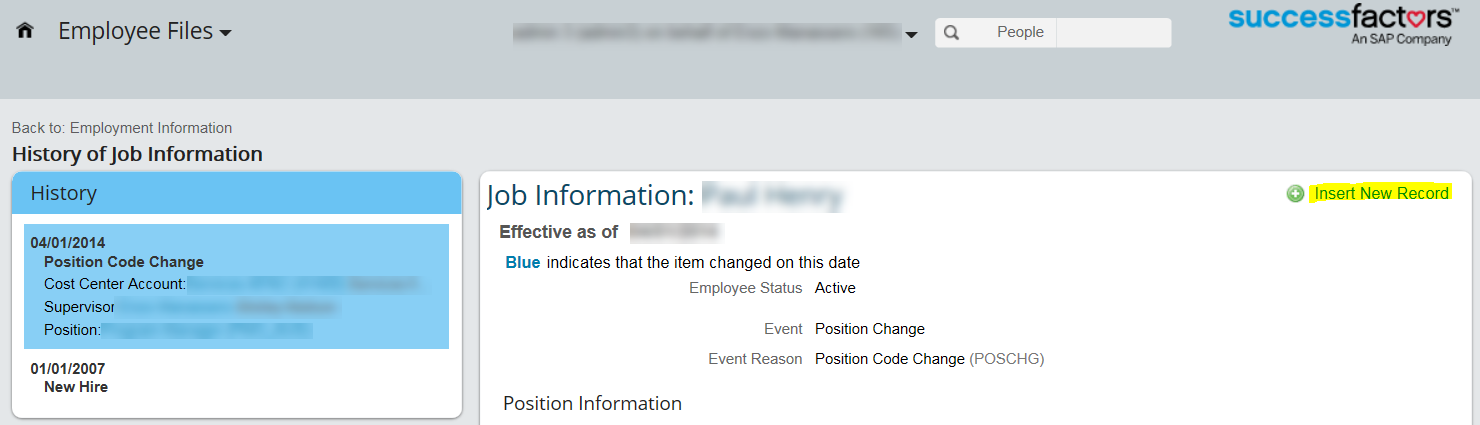This screenshot has height=425, width=1480.
Task: Click into the people search text field
Action: 1113,32
